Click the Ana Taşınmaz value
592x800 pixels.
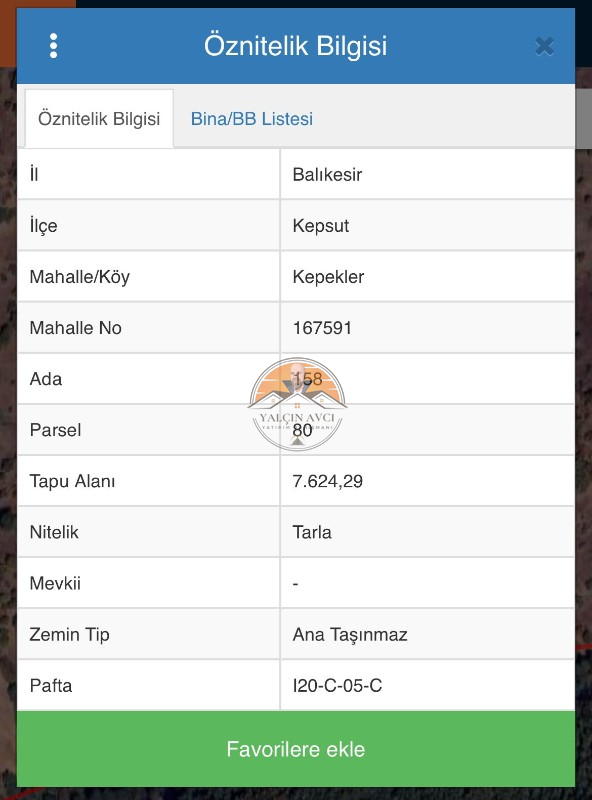[350, 635]
